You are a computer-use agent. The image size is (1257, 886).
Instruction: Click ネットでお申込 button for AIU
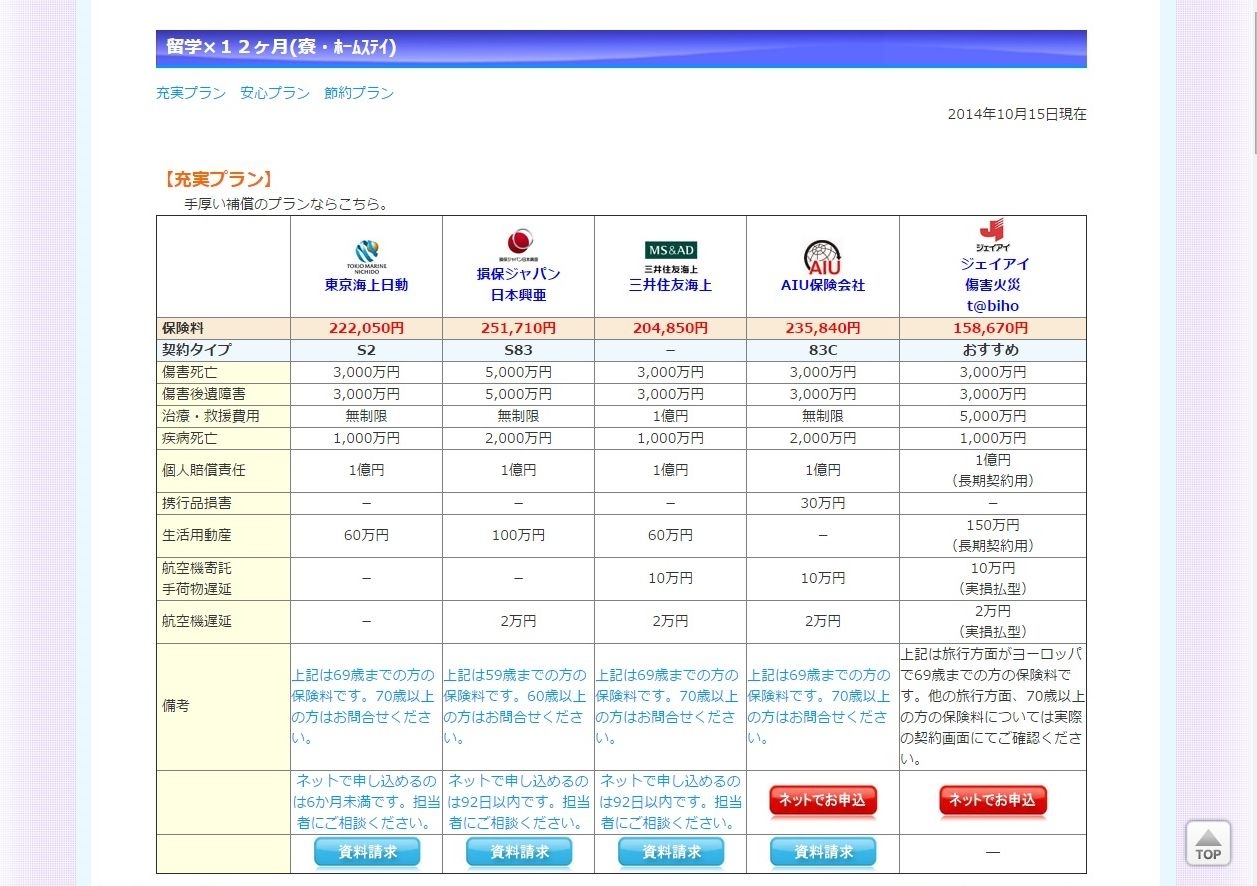click(x=823, y=801)
